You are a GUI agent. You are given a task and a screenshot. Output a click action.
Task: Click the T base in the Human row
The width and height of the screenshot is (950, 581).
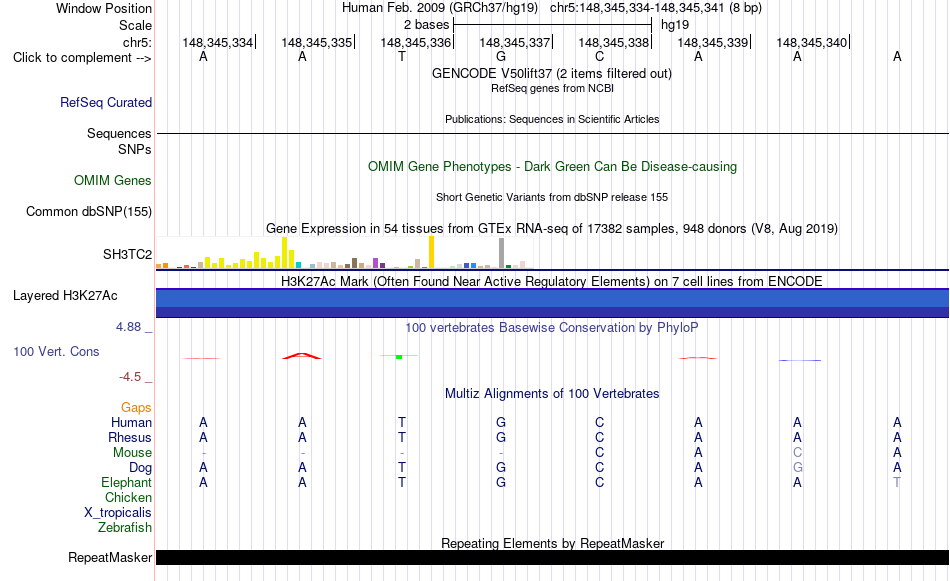tap(402, 423)
